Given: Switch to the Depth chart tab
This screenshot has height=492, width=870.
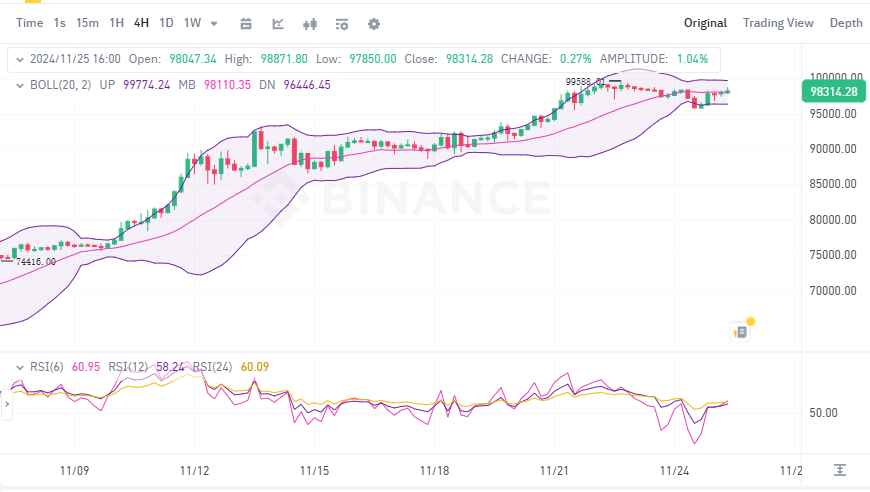Looking at the screenshot, I should 845,23.
